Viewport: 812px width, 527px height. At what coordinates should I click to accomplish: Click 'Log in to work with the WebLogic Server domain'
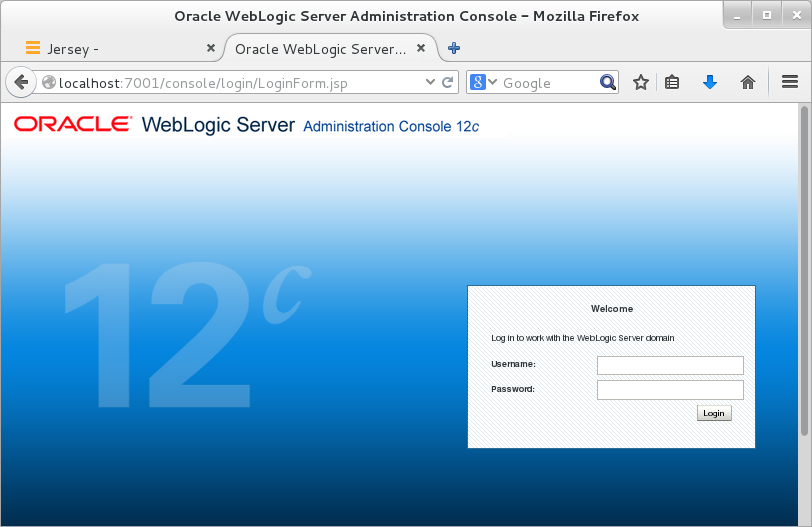[583, 338]
